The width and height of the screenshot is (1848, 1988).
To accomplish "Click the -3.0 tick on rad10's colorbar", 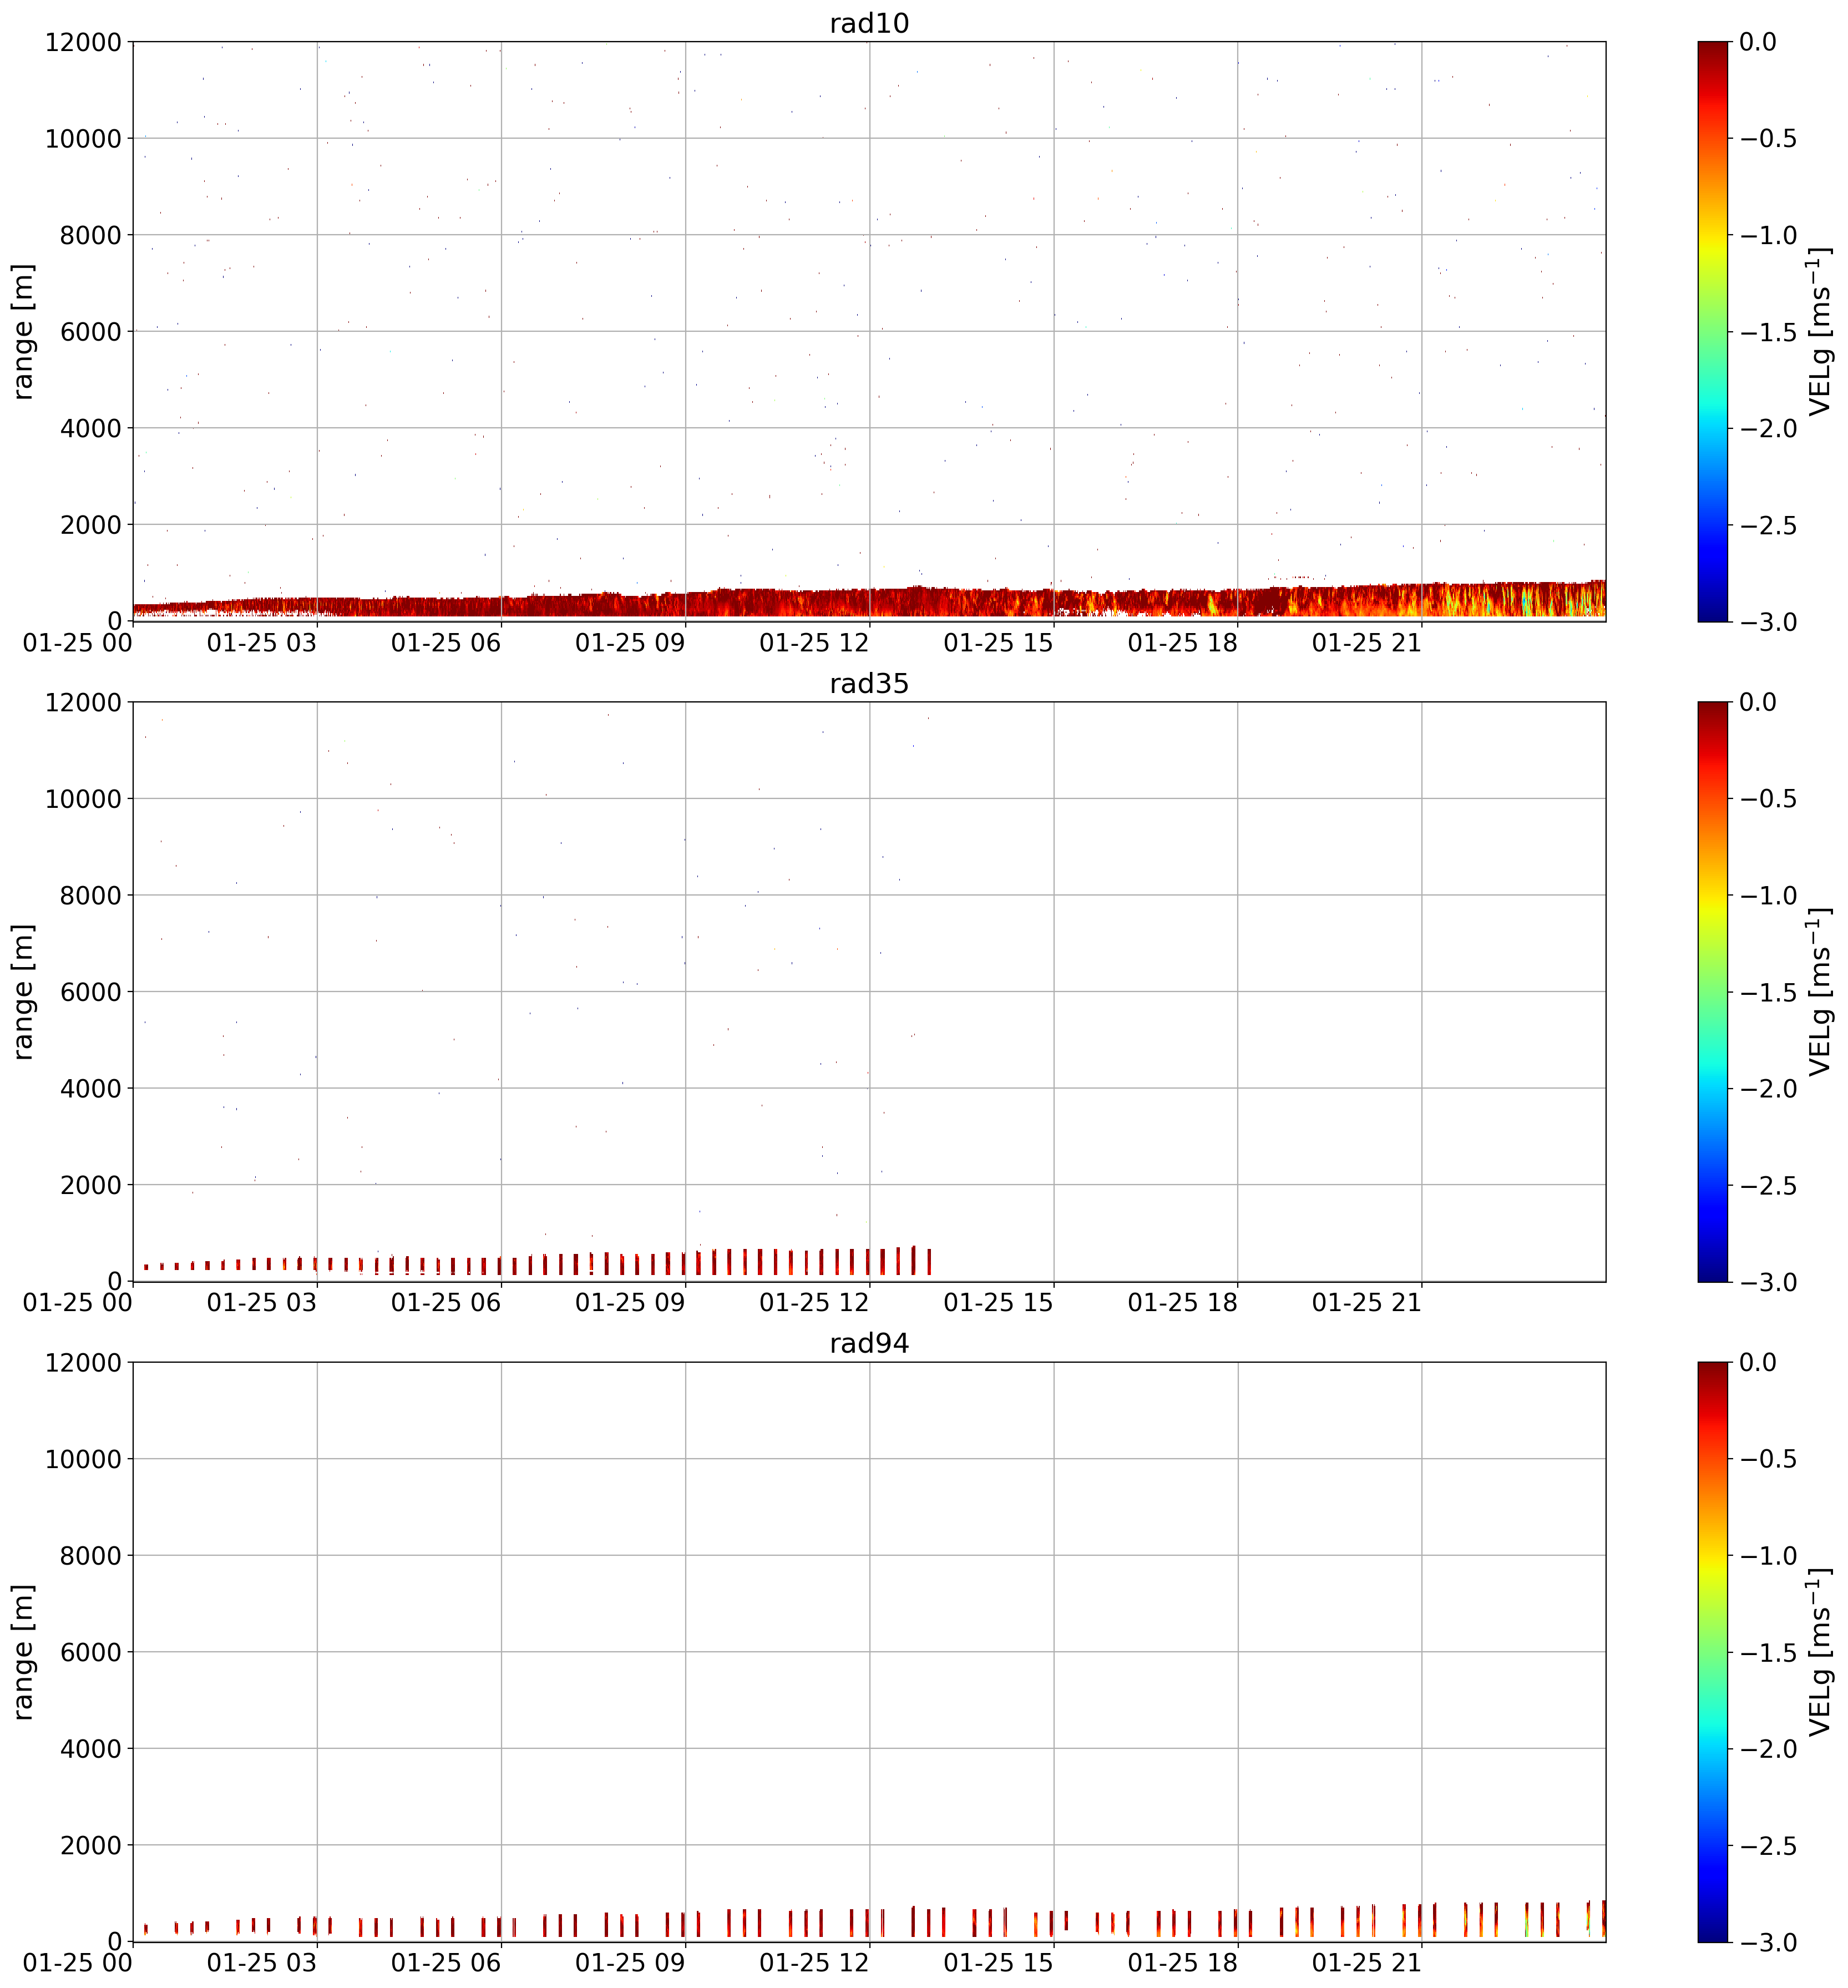I will coord(1768,621).
